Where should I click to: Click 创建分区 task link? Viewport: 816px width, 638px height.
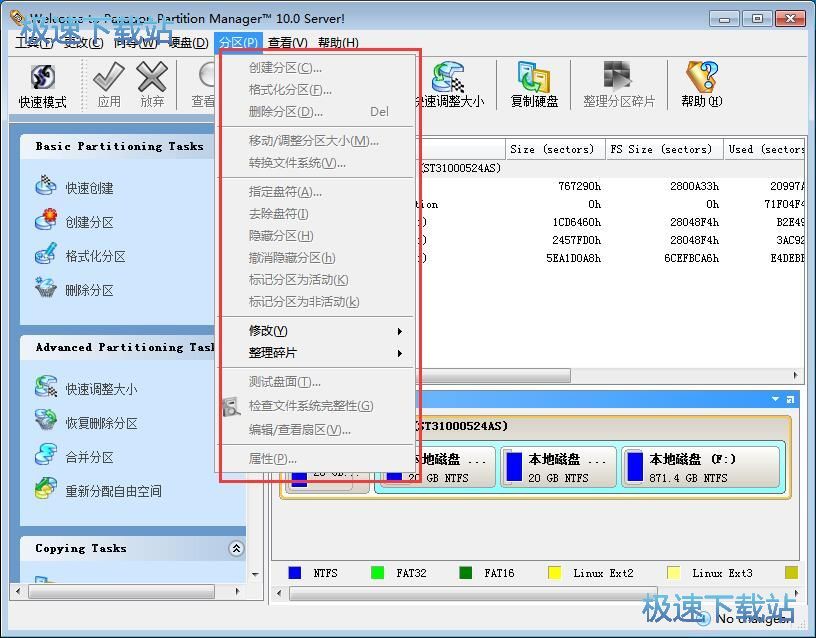coord(89,222)
